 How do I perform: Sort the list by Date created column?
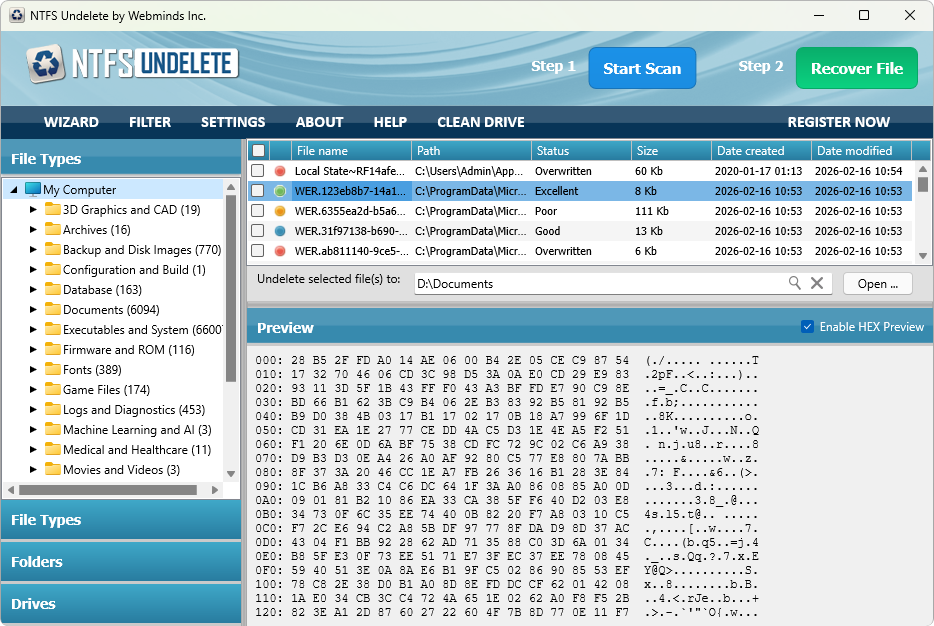point(761,151)
